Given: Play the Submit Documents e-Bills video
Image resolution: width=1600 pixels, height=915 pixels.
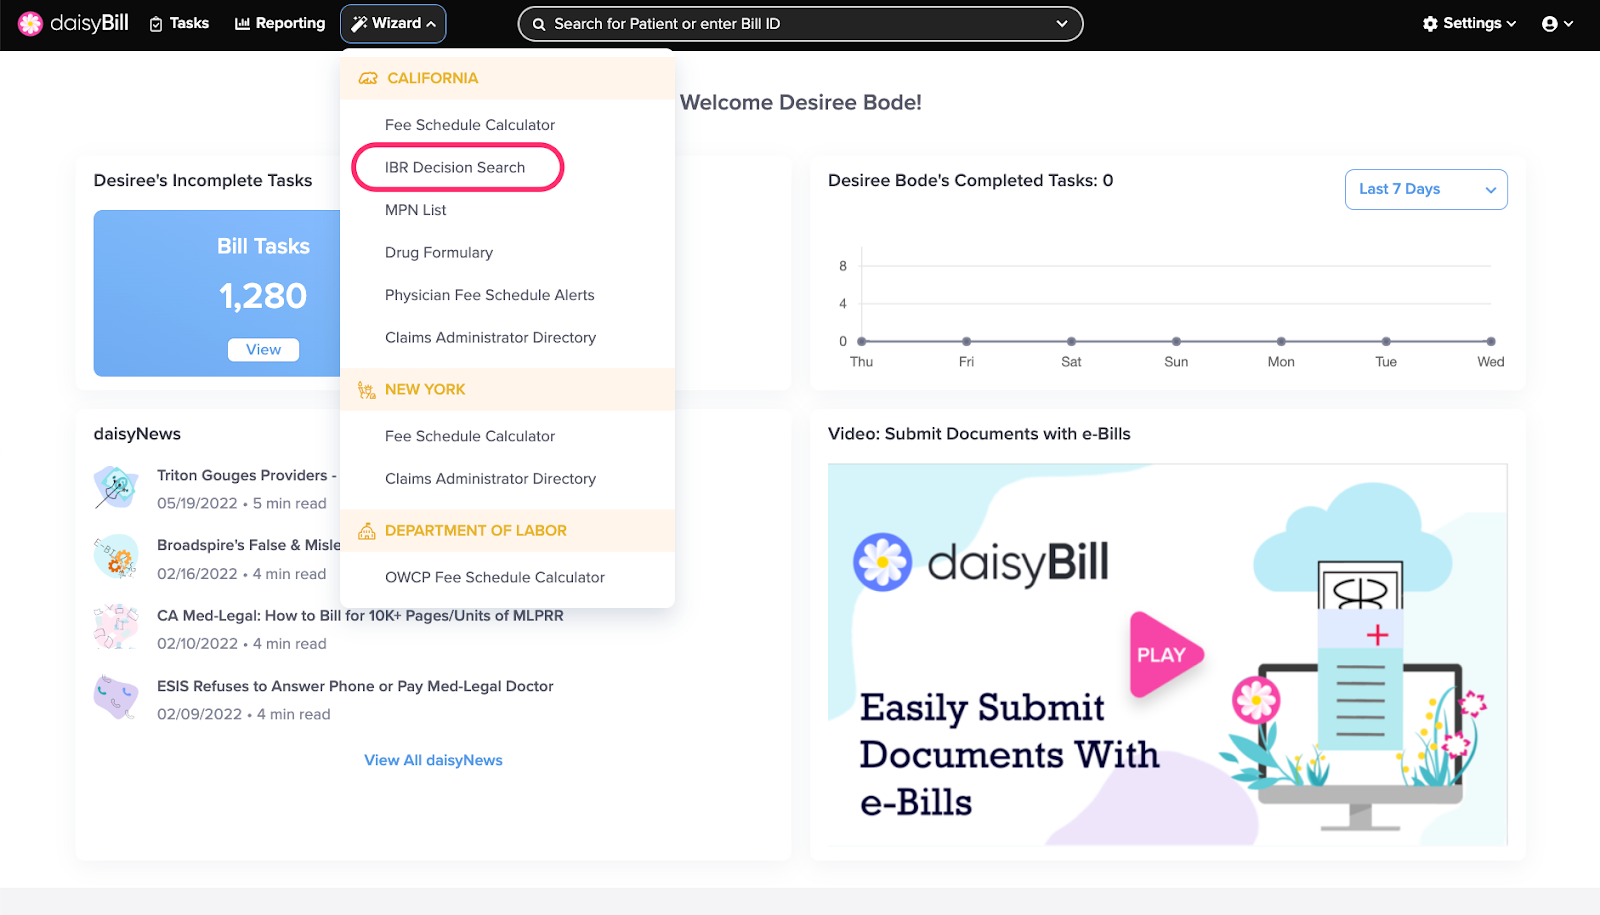Looking at the screenshot, I should click(1166, 655).
